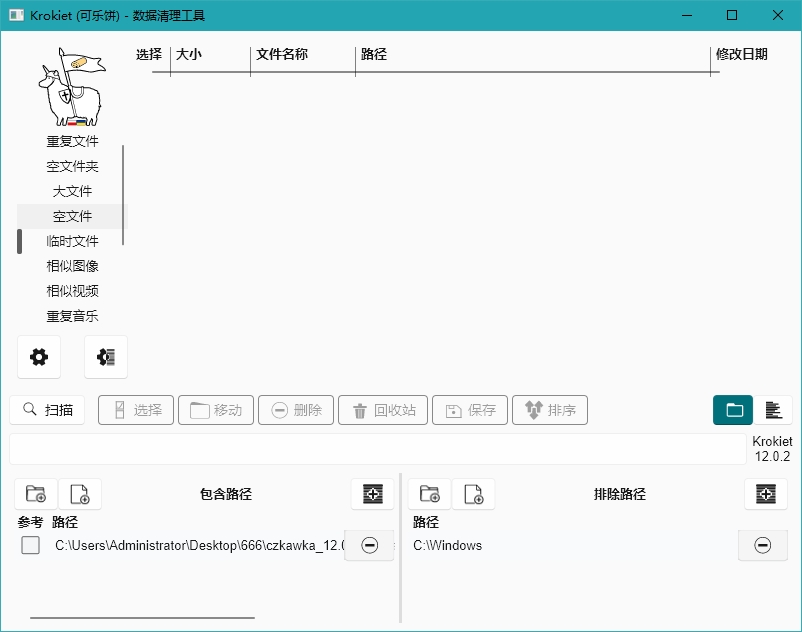This screenshot has width=802, height=632.
Task: Select the 空文件夹 tool
Action: tap(72, 166)
